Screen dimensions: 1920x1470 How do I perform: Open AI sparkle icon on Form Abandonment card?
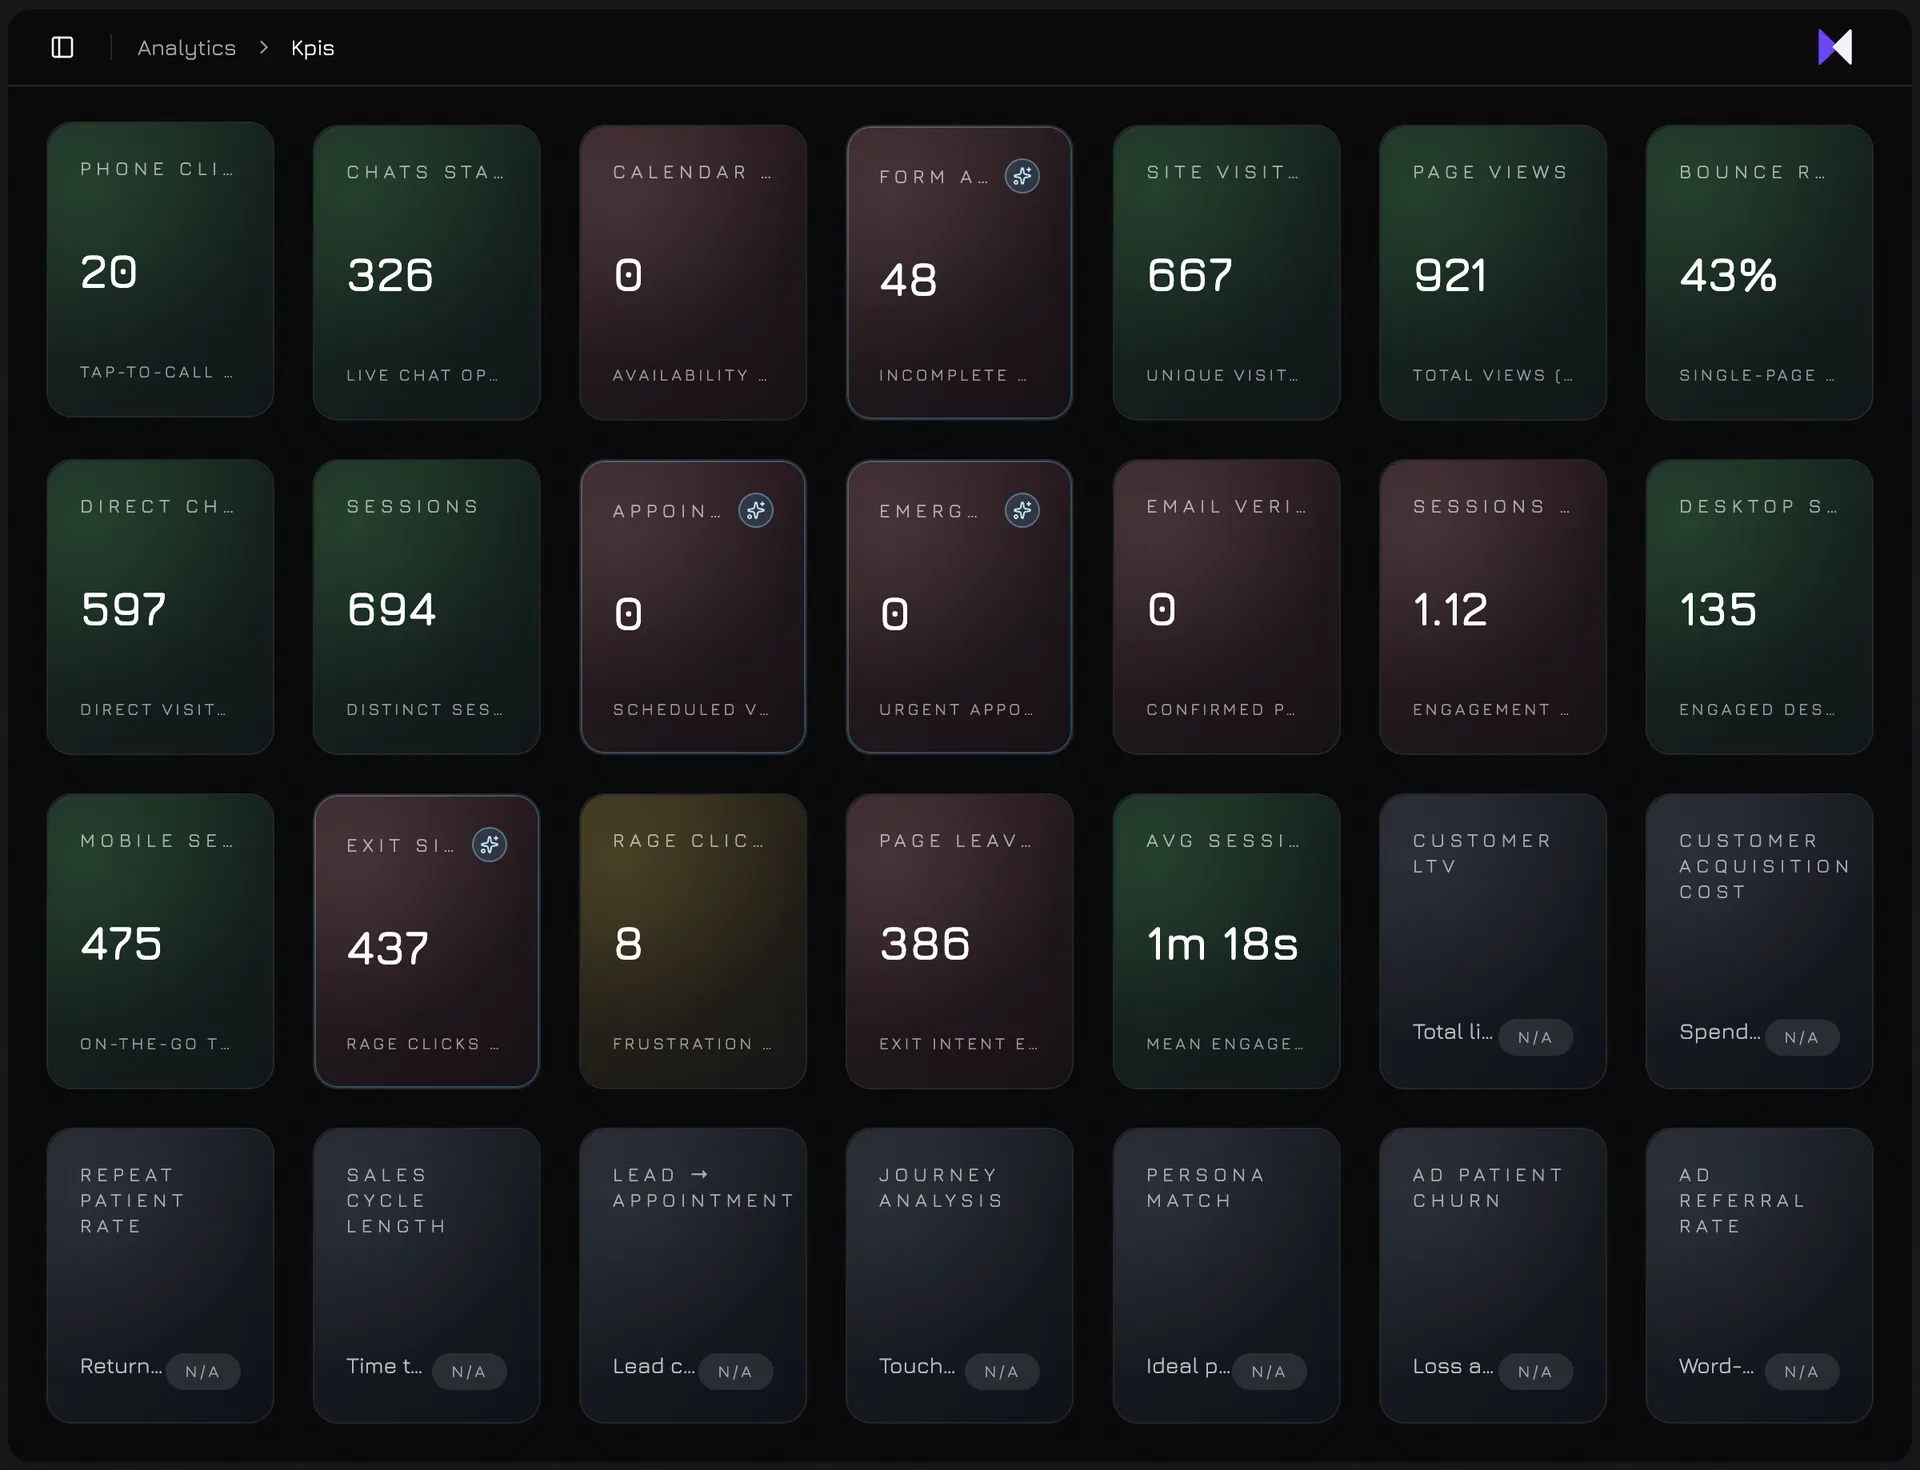click(x=1022, y=176)
